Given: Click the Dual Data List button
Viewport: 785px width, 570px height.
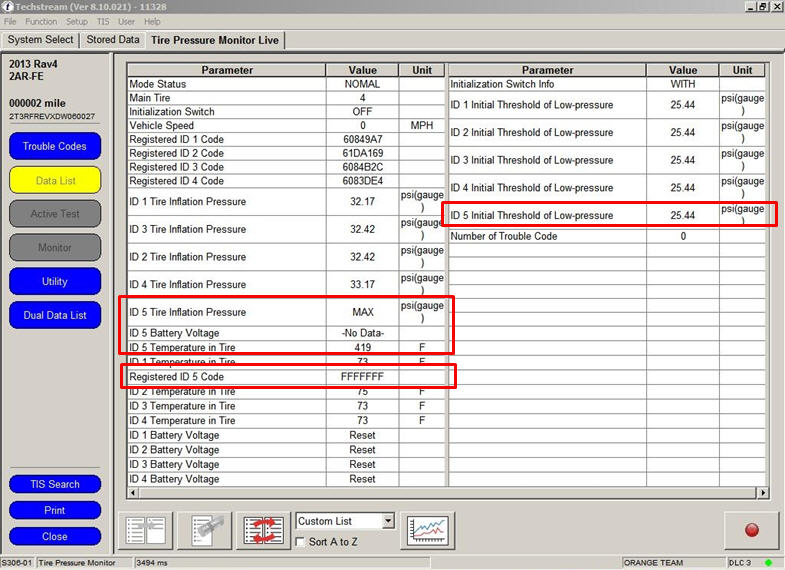Looking at the screenshot, I should coord(55,315).
